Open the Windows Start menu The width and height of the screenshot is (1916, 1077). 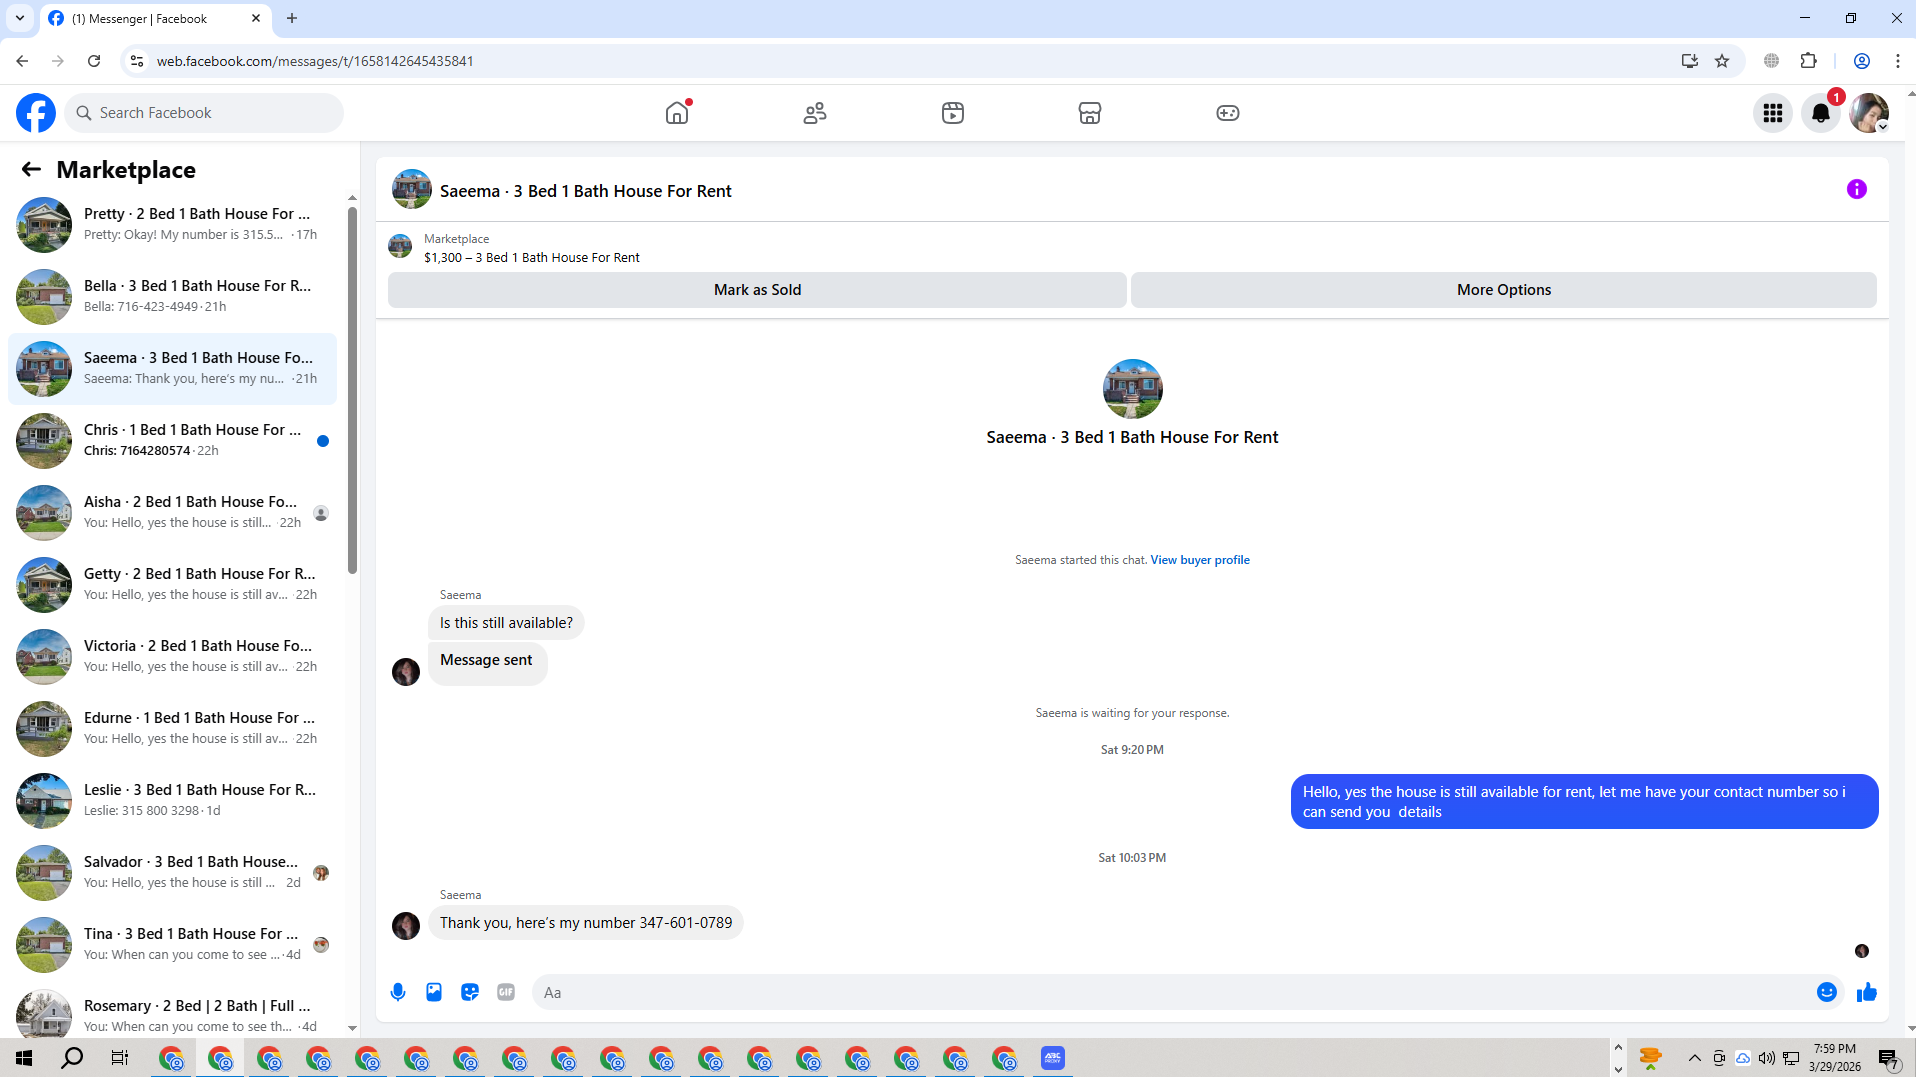pos(24,1058)
